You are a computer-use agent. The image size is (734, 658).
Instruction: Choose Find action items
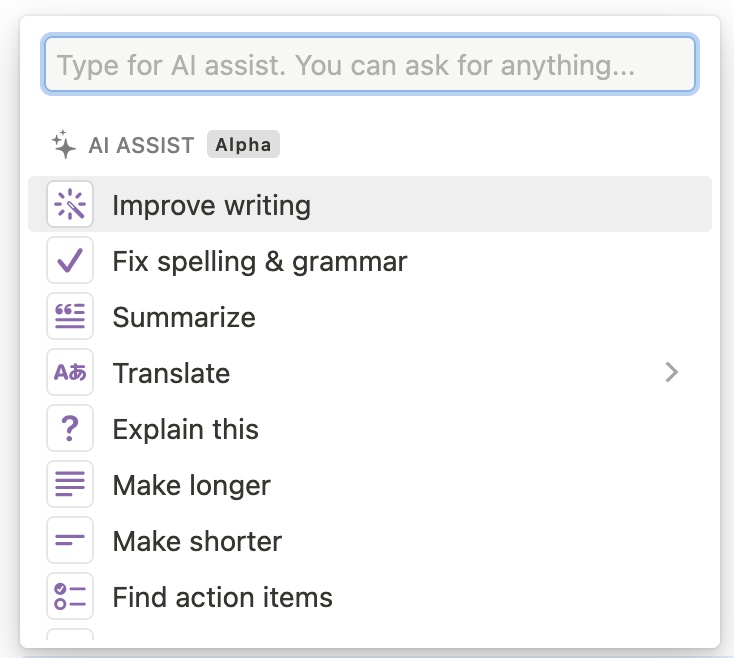click(x=370, y=596)
